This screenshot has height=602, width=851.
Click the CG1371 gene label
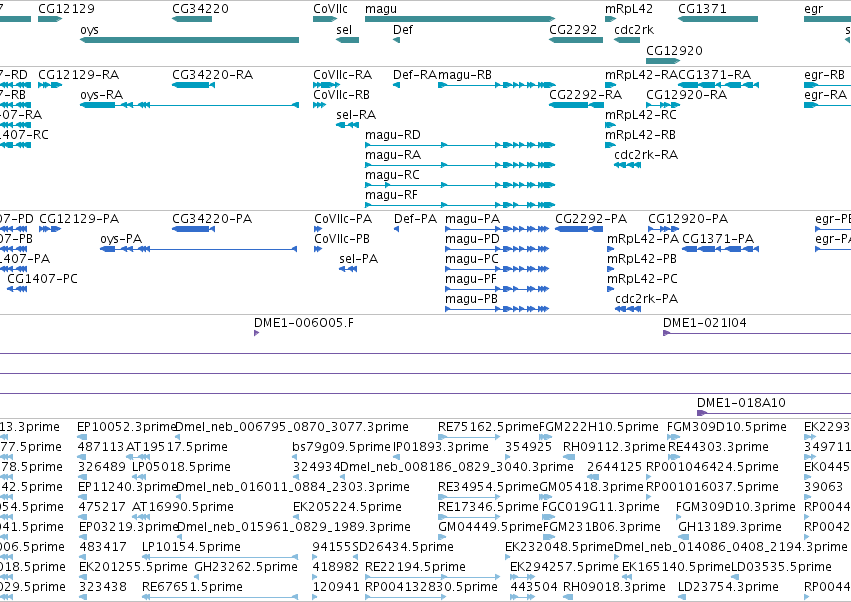point(702,9)
